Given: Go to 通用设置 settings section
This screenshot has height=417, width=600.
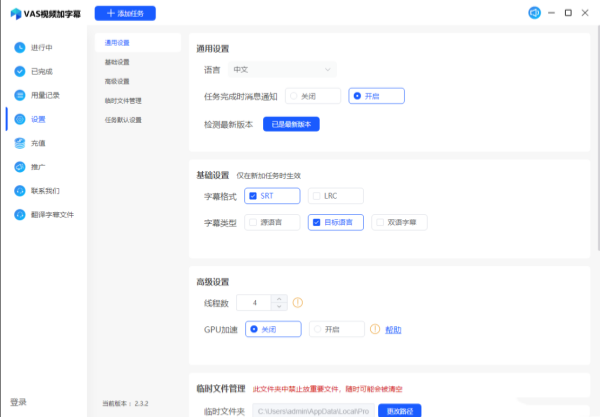Looking at the screenshot, I should click(138, 42).
